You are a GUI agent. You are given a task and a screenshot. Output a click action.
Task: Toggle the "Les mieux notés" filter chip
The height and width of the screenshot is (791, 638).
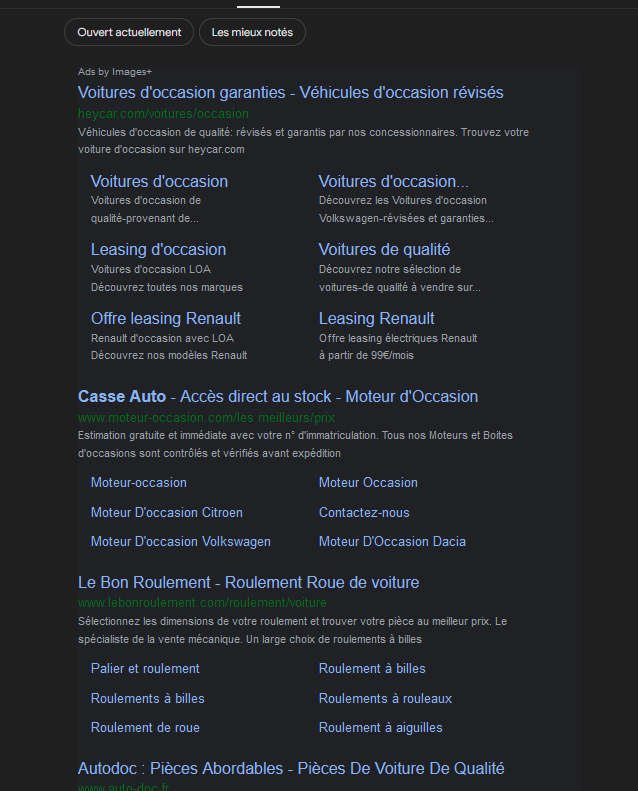coord(252,32)
